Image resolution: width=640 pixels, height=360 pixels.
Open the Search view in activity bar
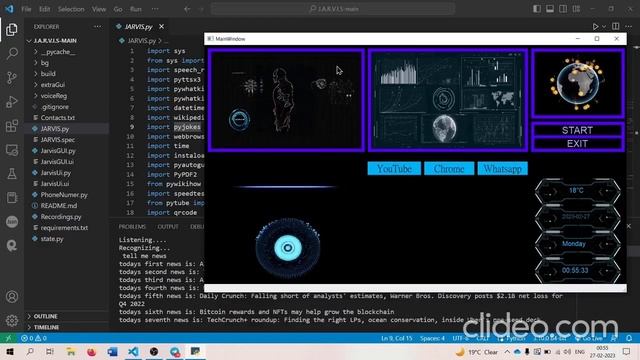tap(12, 53)
